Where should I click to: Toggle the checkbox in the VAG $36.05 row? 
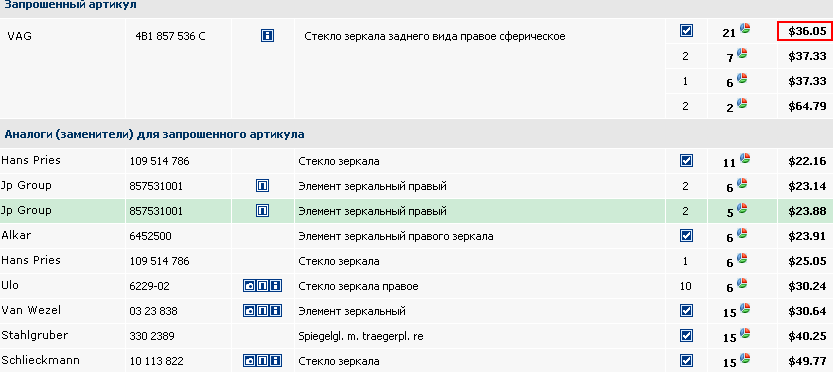tap(686, 31)
